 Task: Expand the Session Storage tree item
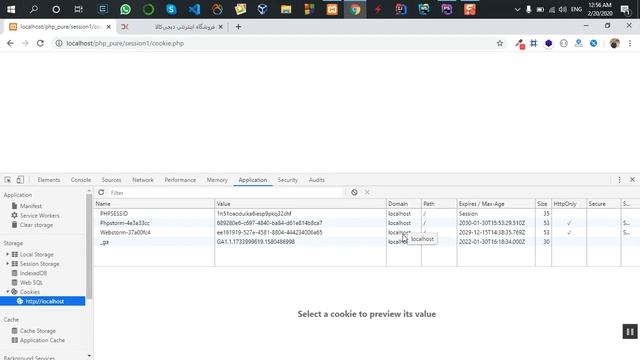point(7,264)
